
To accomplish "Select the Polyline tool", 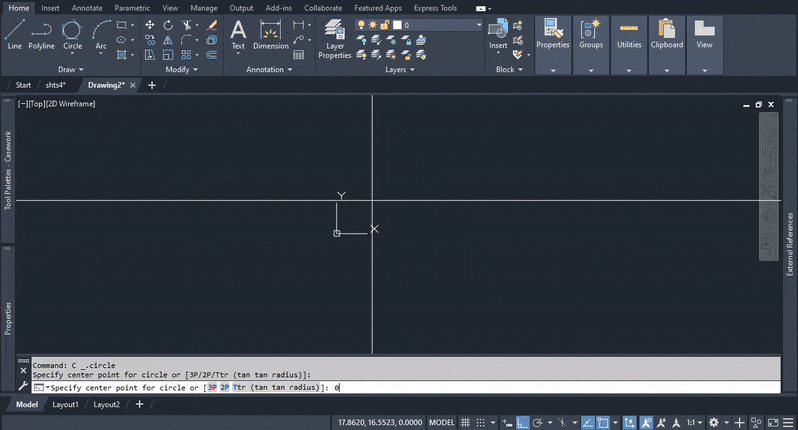I will 41,34.
